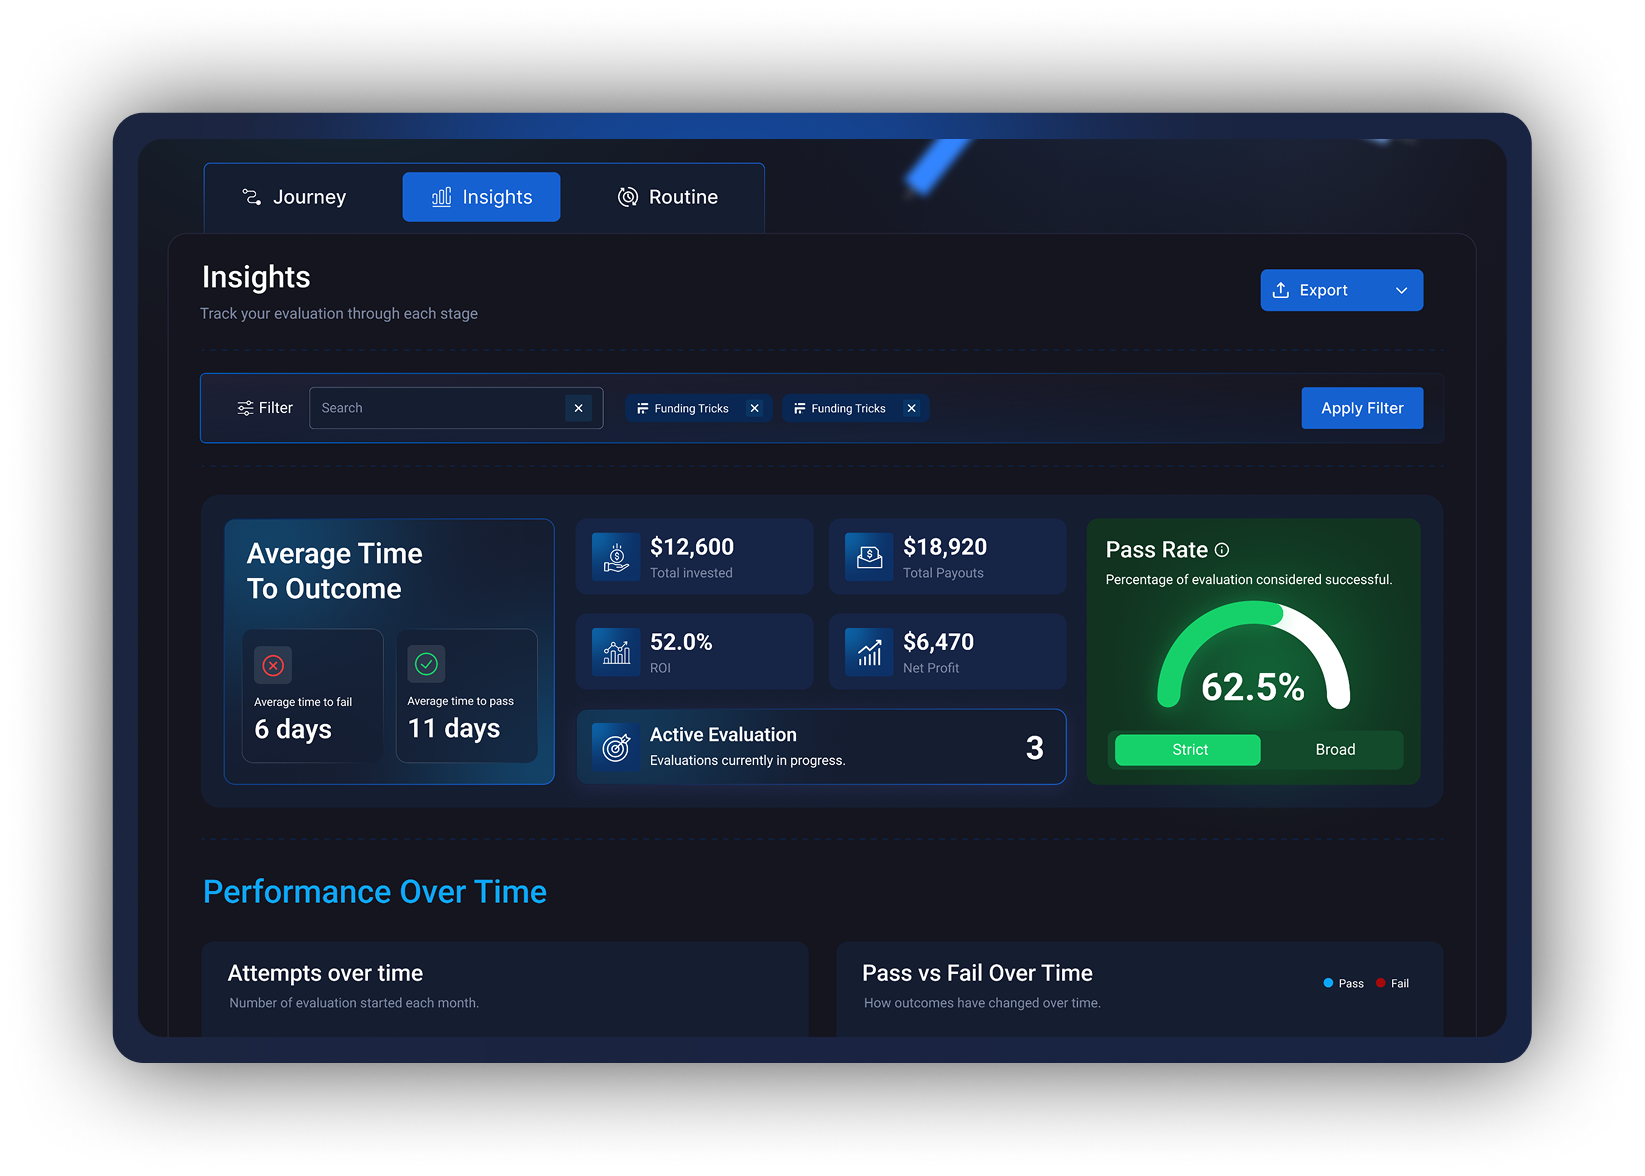Remove the second Funding Tricks filter
1645x1176 pixels.
pos(912,408)
